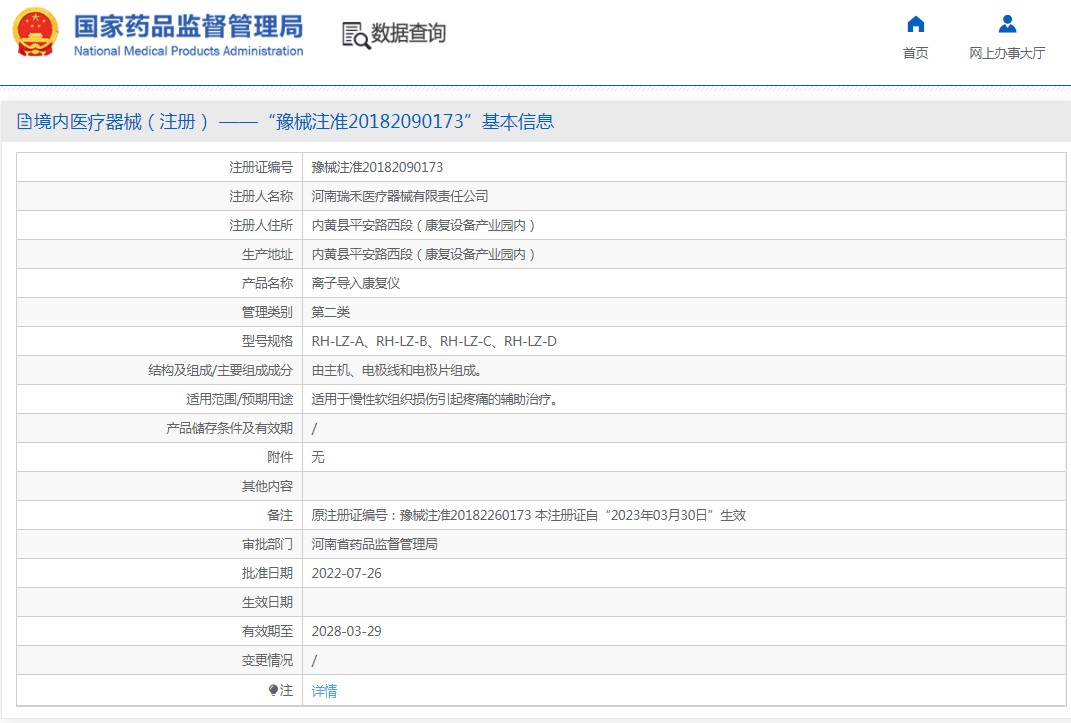
Task: Click the 注册人名称 label
Action: coord(261,197)
